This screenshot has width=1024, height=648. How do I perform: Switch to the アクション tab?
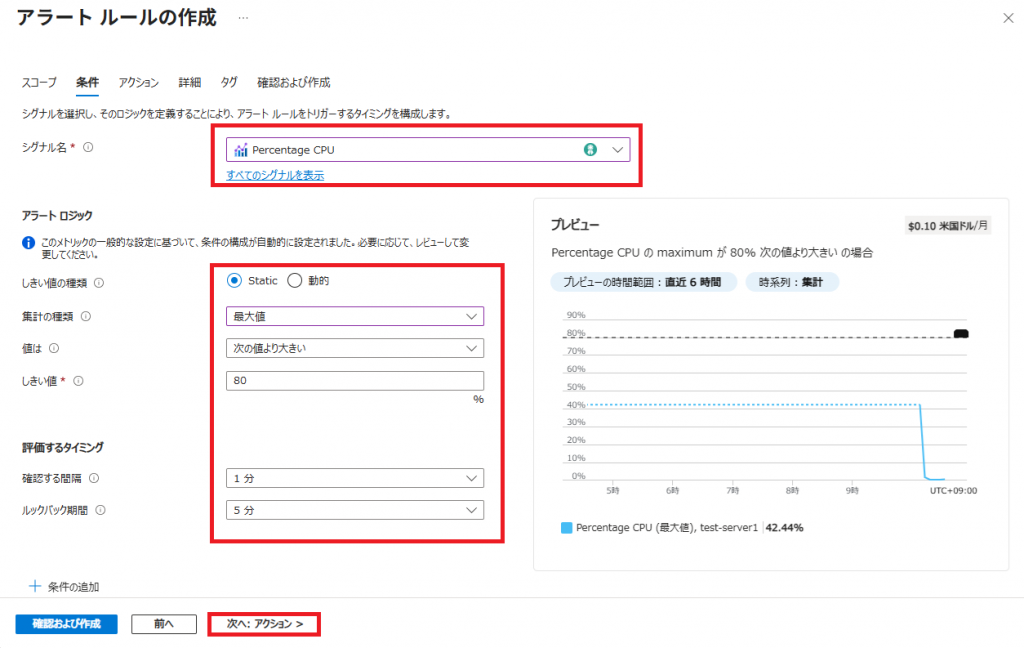pos(138,82)
